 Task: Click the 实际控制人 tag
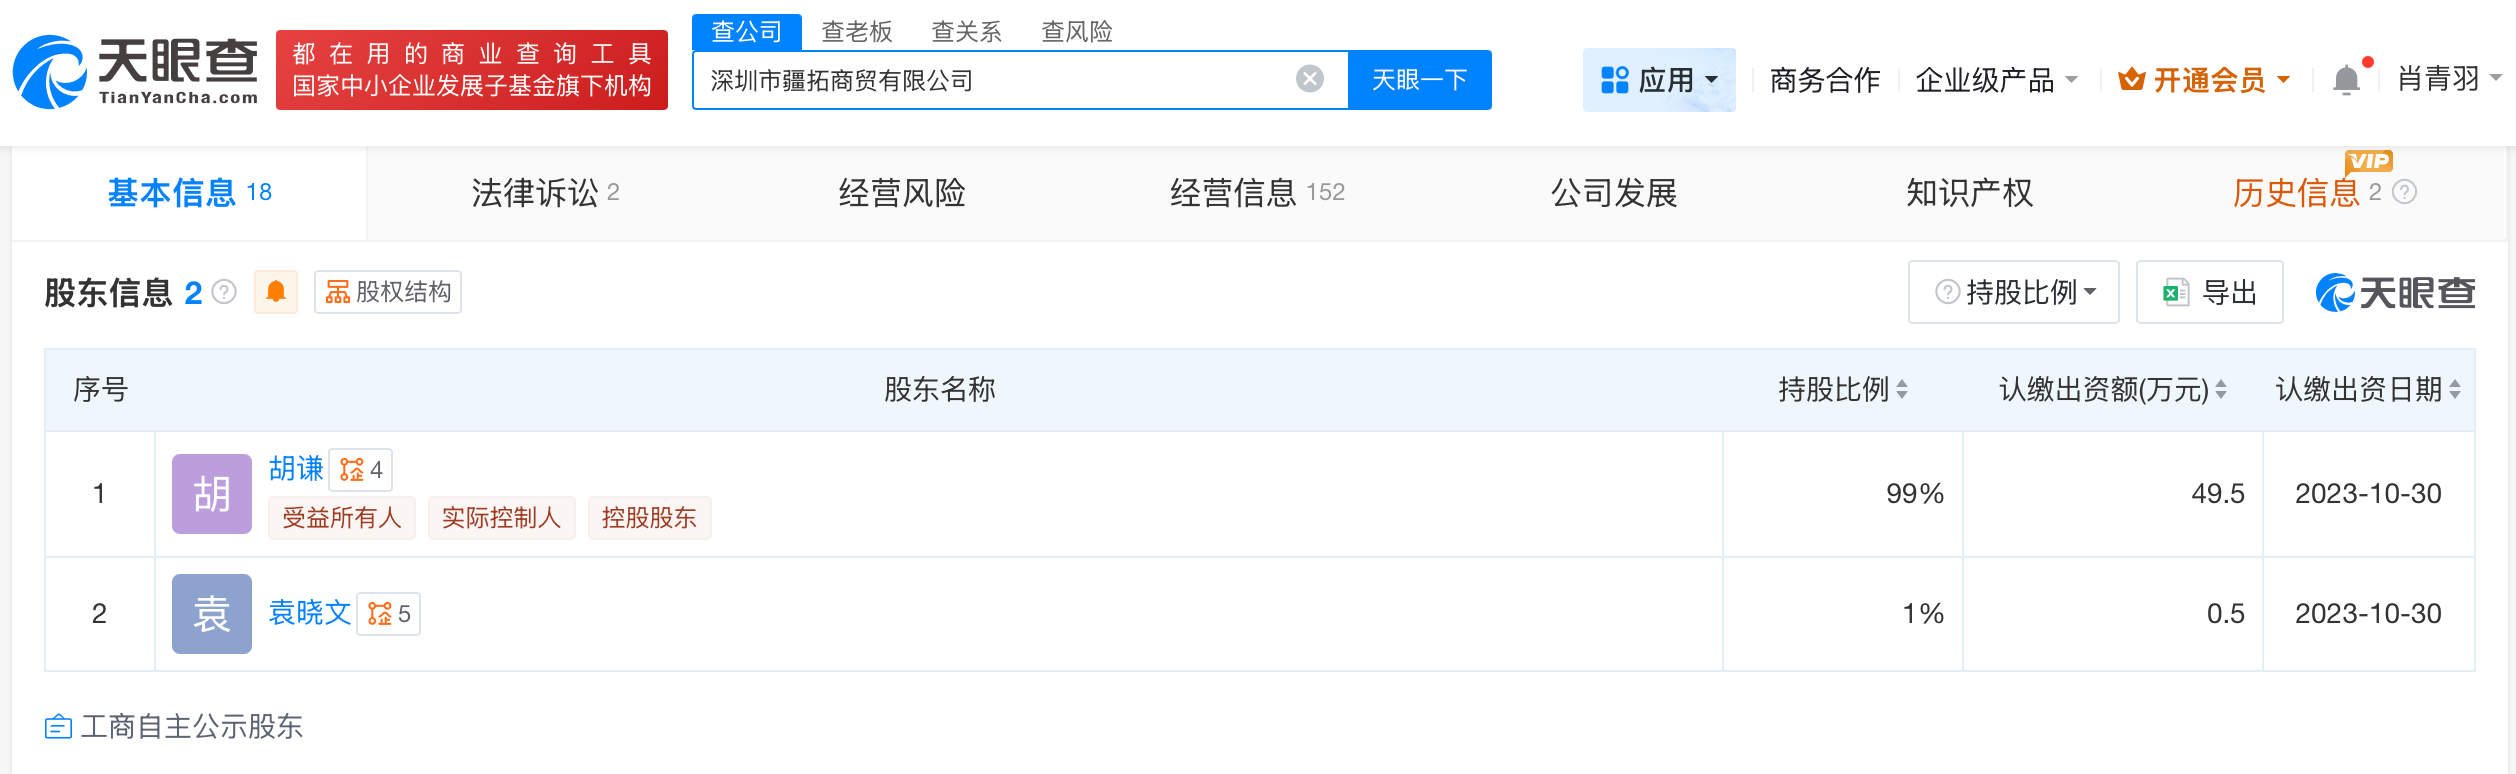pyautogui.click(x=502, y=518)
